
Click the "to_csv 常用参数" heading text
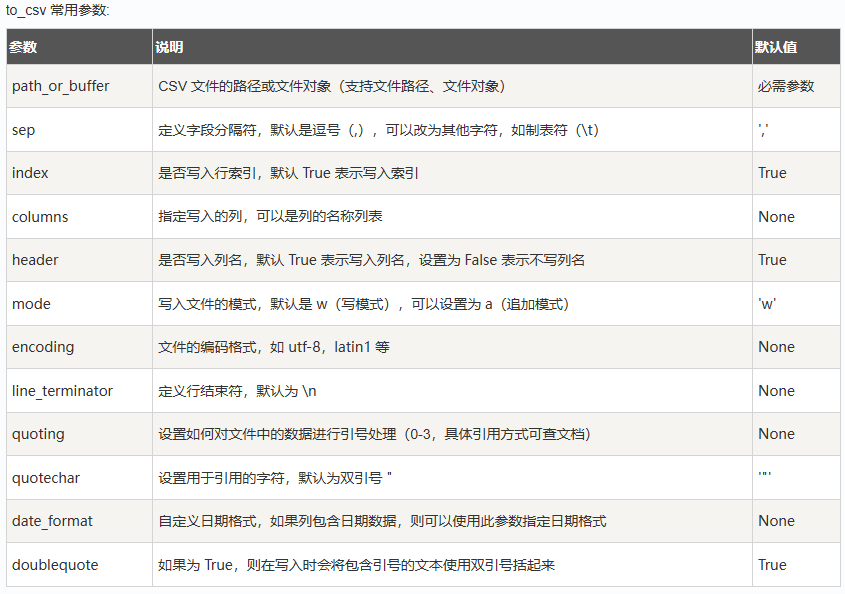click(x=58, y=10)
